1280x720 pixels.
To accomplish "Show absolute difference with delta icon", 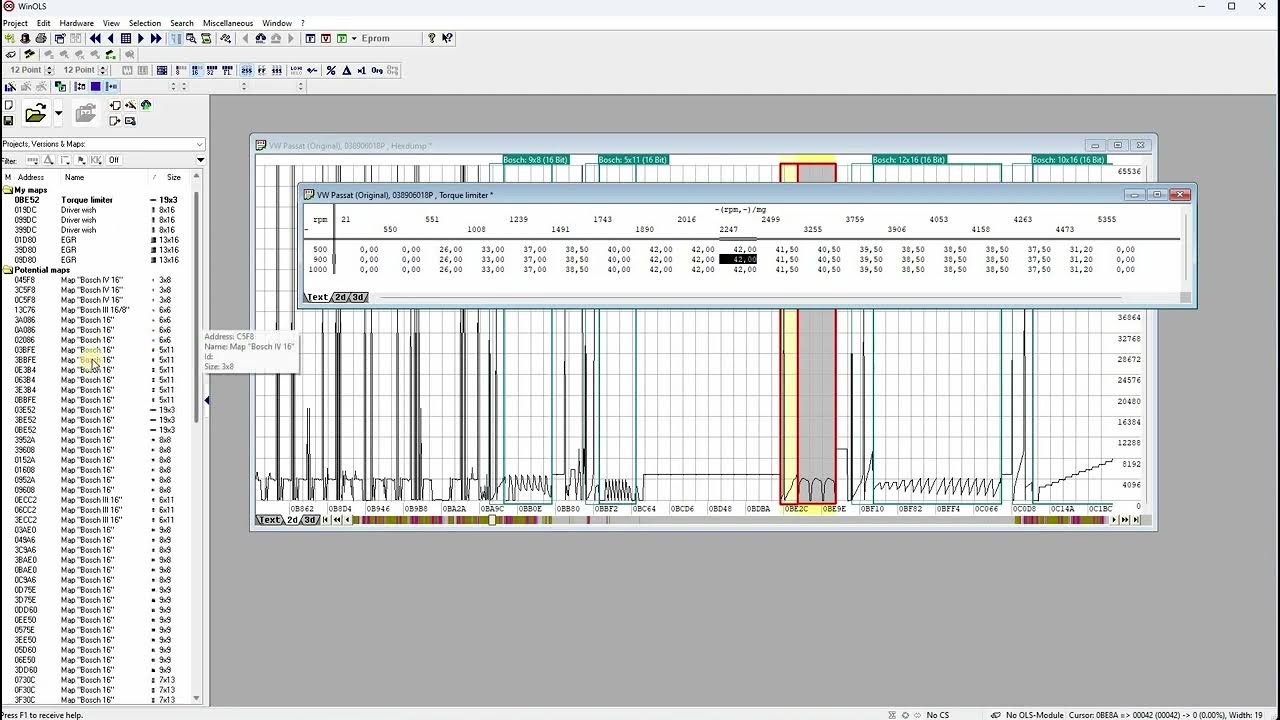I will point(346,70).
